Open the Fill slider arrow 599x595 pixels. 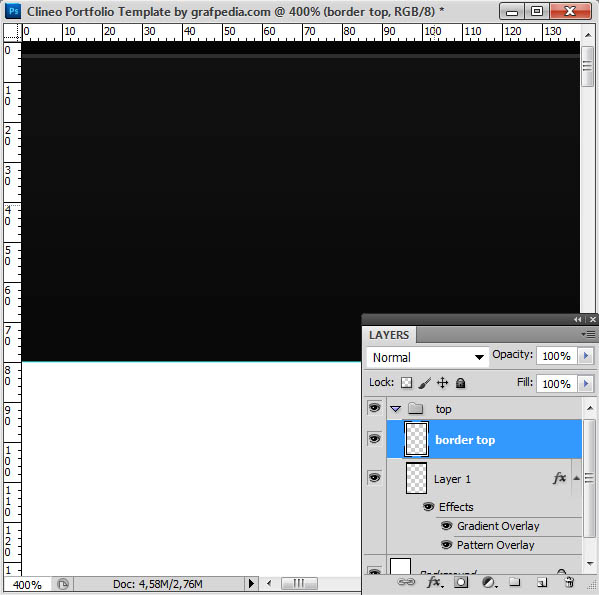point(586,383)
